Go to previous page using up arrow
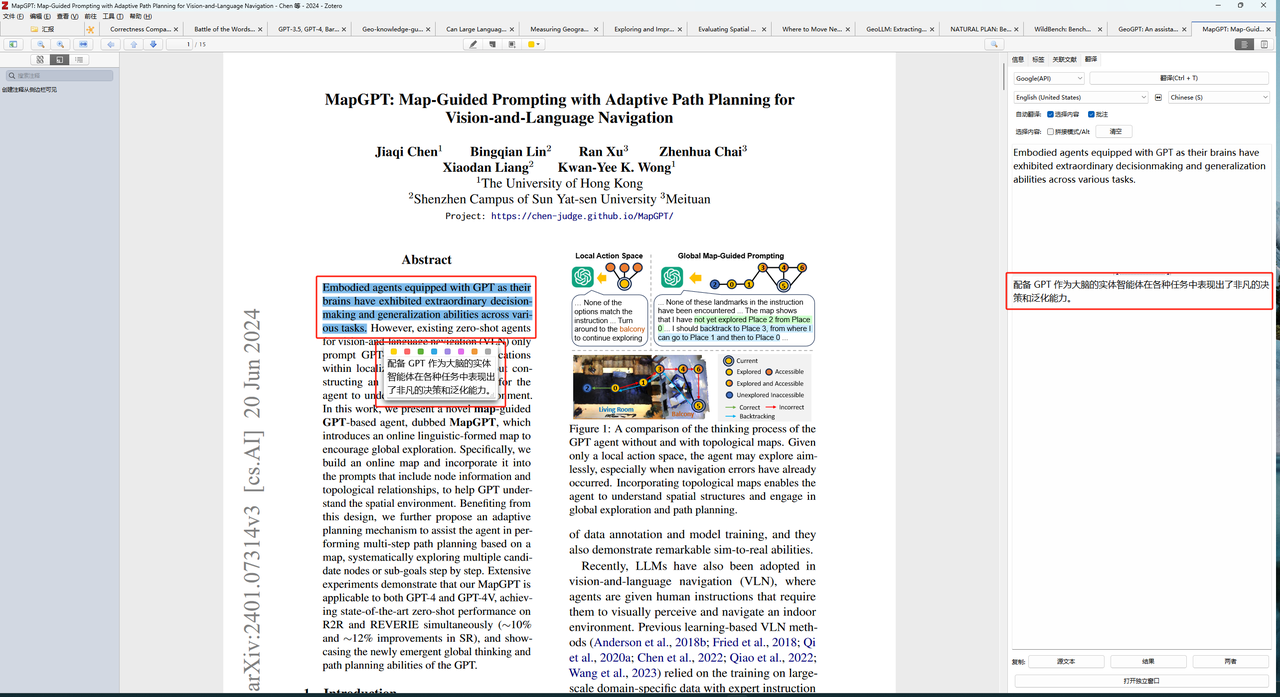Viewport: 1280px width, 697px height. pos(134,44)
